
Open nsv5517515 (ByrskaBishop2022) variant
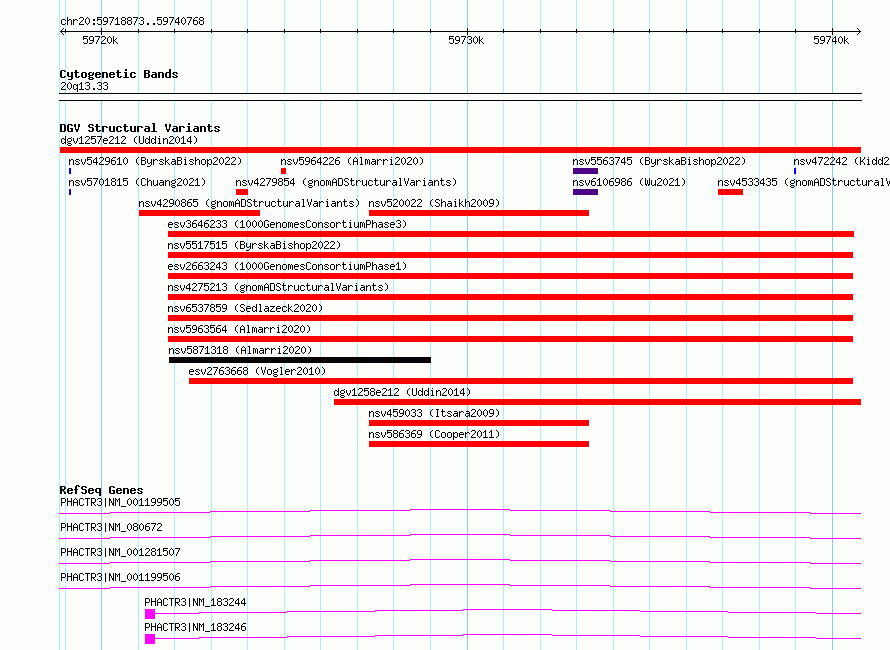coord(254,245)
